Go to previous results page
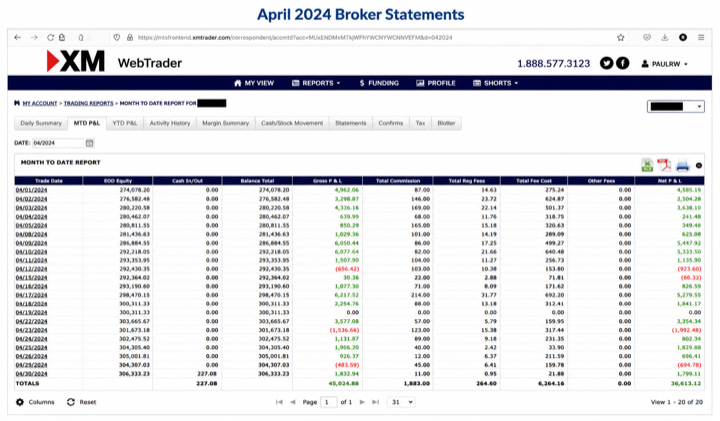This screenshot has height=421, width=720. 292,402
